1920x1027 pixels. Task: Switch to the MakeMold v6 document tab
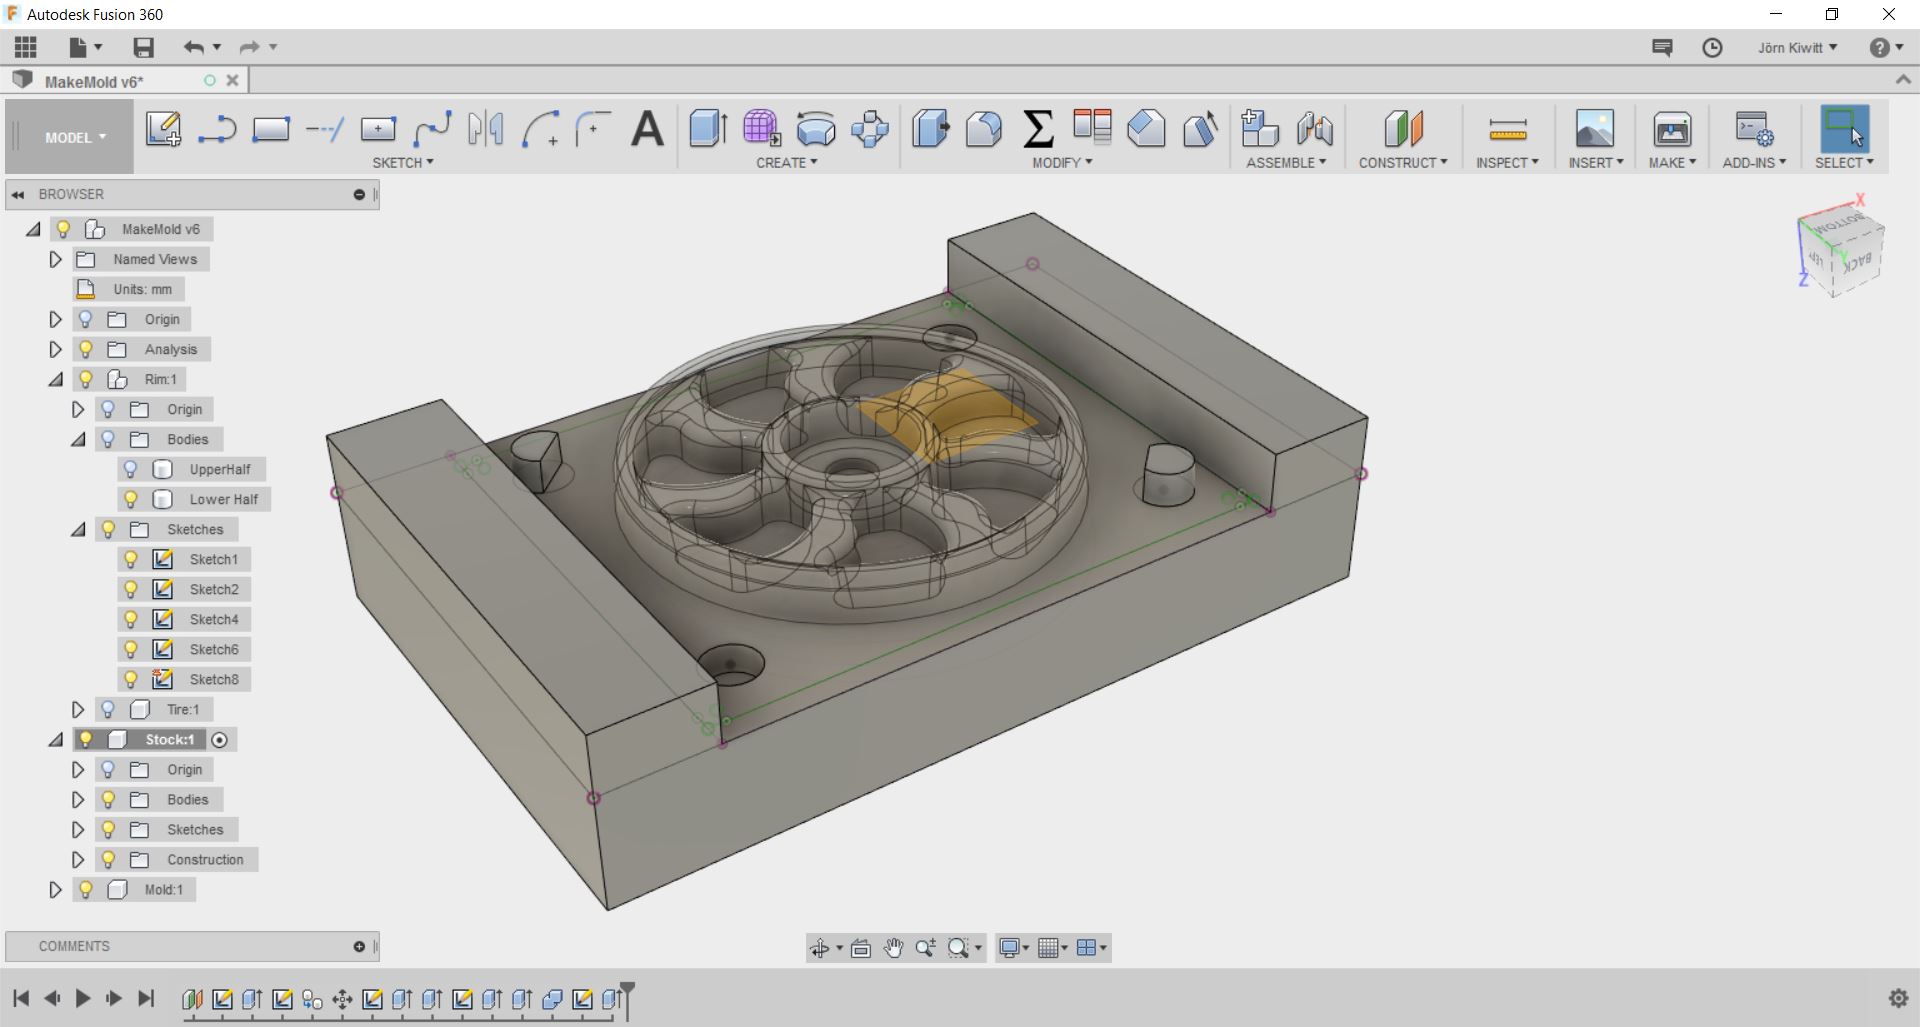coord(94,81)
